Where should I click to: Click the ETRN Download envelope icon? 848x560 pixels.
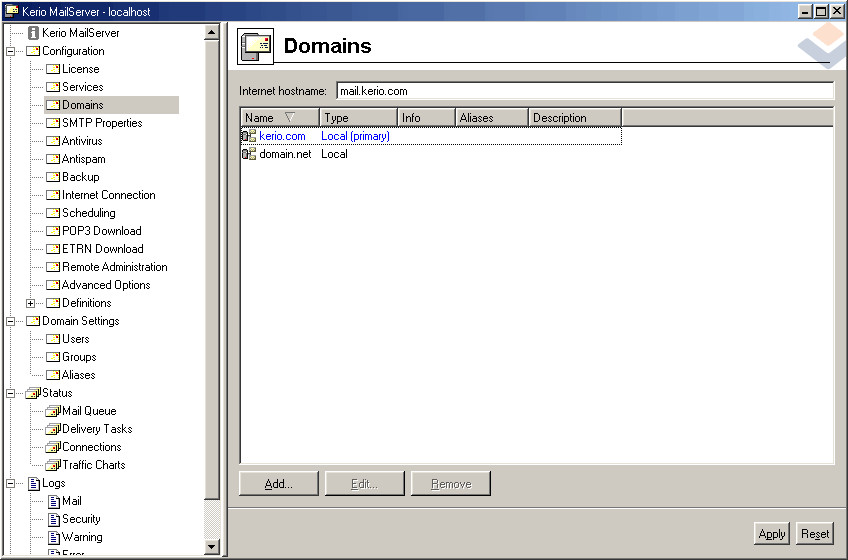pyautogui.click(x=53, y=249)
